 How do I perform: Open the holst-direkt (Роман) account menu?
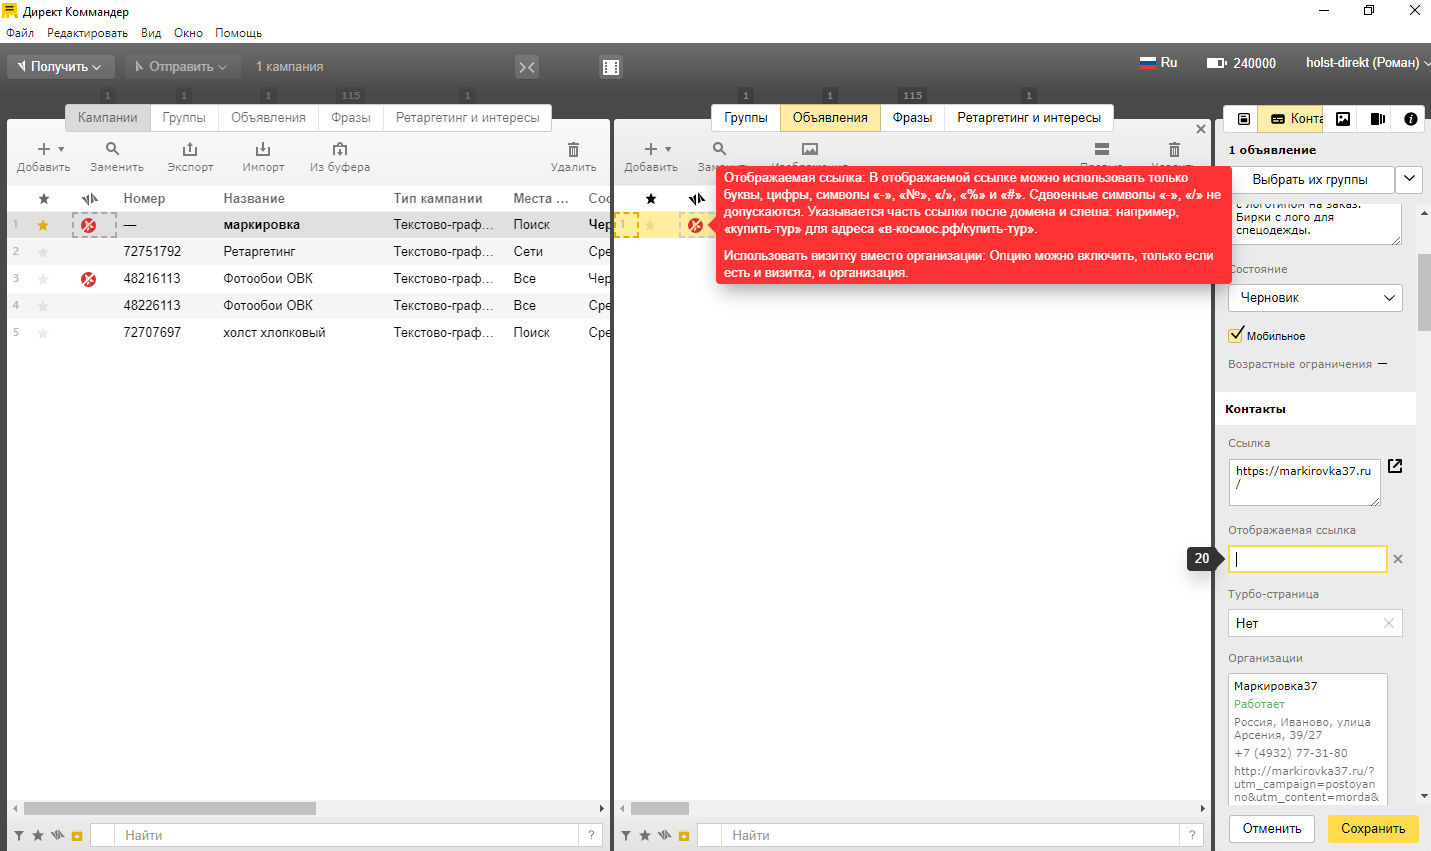click(1367, 63)
